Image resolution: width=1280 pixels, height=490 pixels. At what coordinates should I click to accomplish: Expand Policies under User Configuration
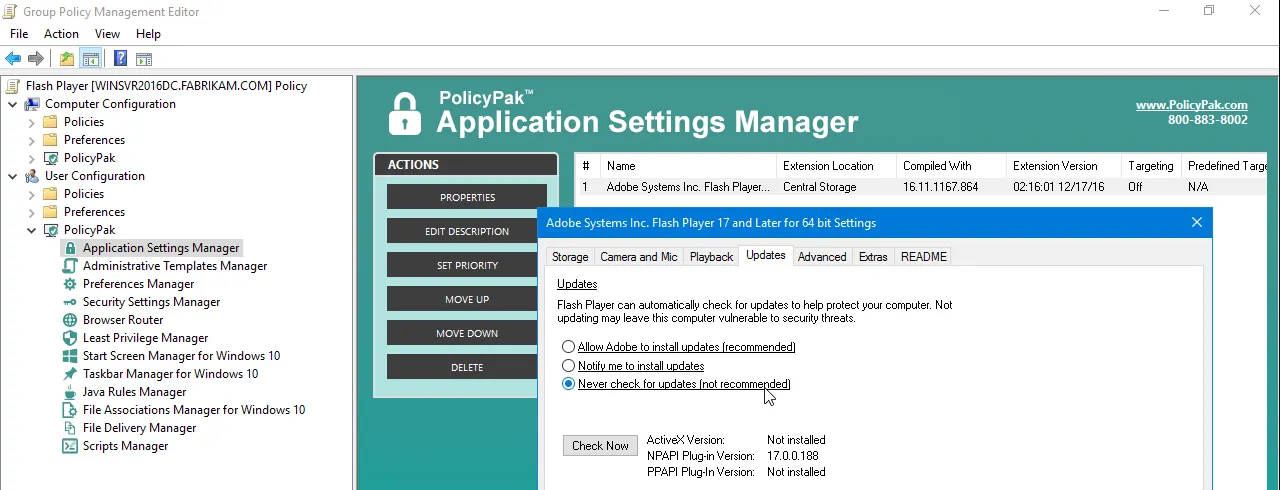click(x=32, y=194)
